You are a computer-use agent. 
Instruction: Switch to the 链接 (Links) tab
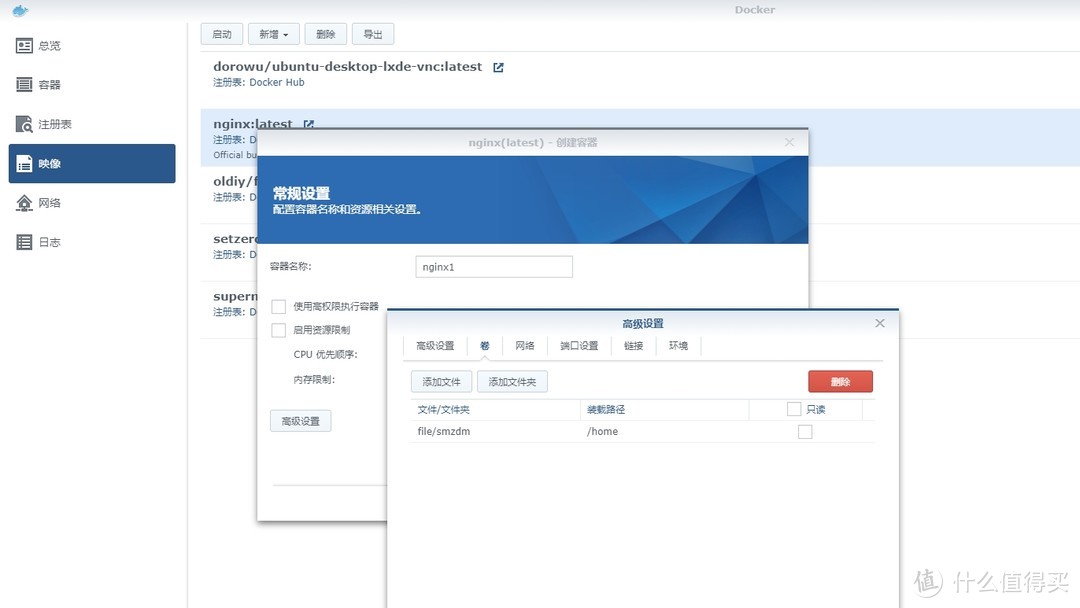point(634,346)
